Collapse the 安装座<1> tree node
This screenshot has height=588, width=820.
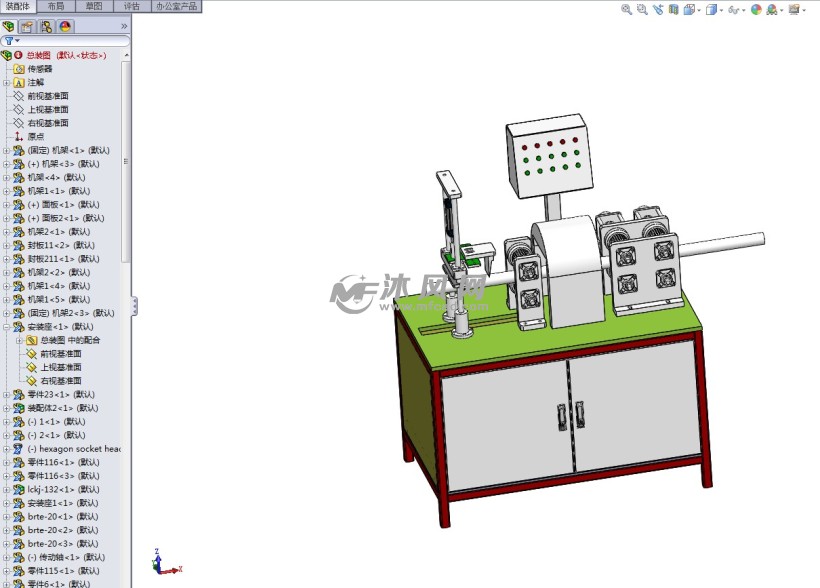coord(6,327)
